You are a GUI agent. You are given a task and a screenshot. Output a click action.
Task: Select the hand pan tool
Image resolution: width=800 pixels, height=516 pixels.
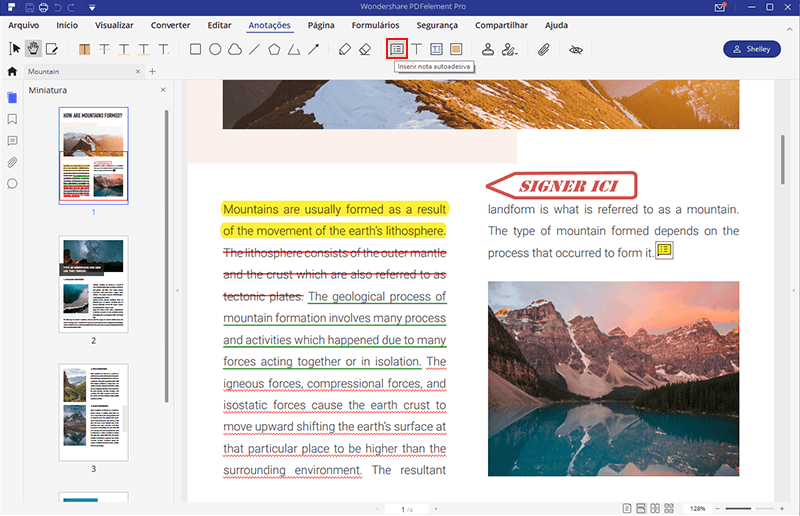pyautogui.click(x=33, y=48)
